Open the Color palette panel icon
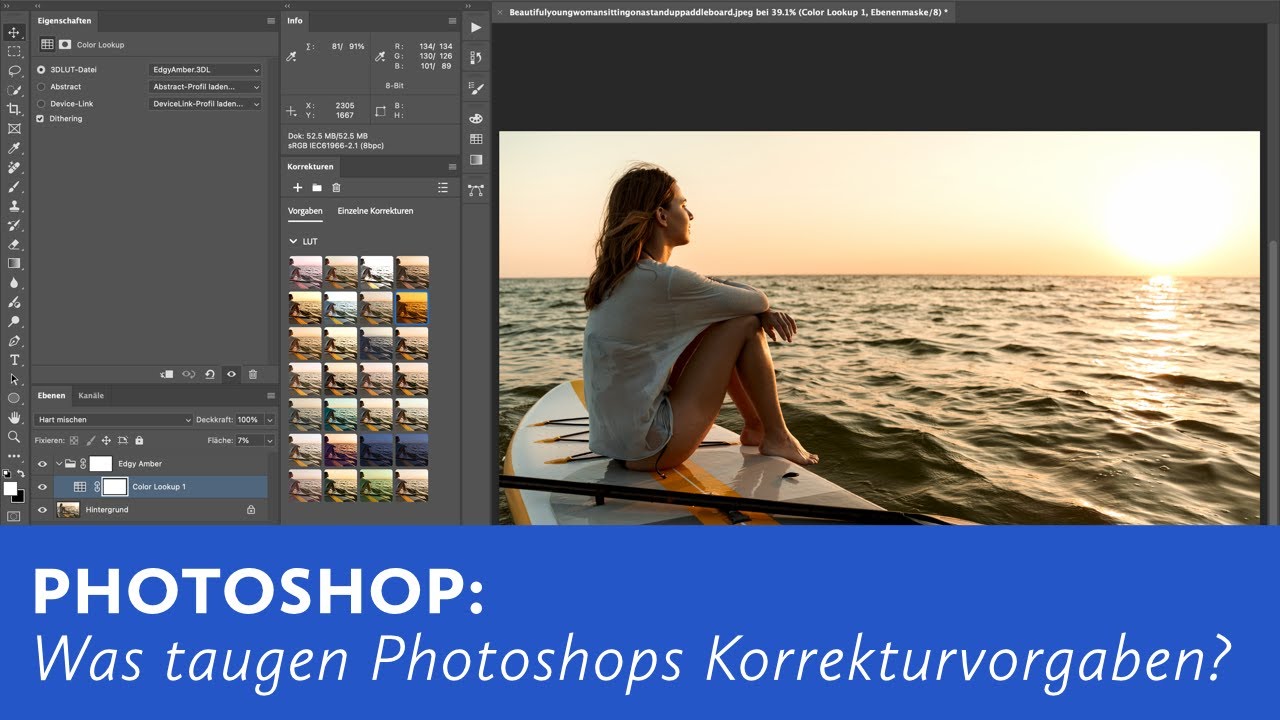 (476, 118)
